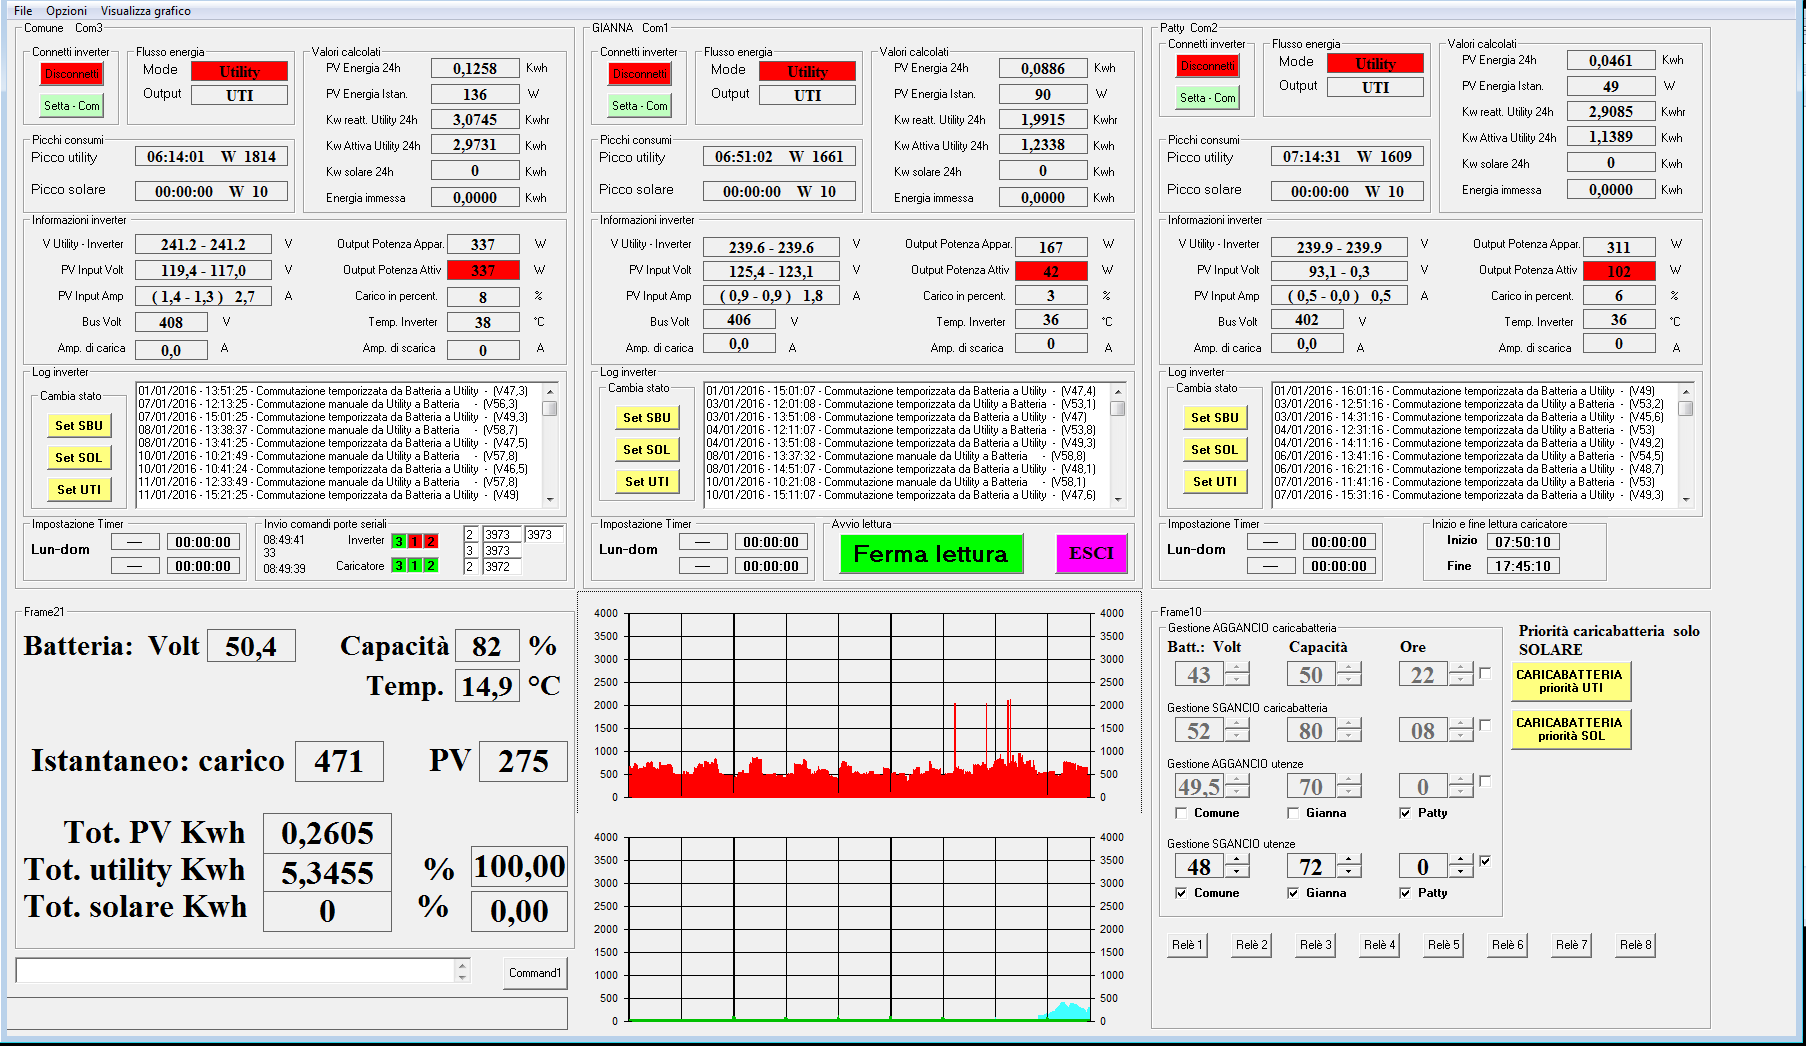Uncheck Gianna checkbox under SGANCIO utenze
The width and height of the screenshot is (1806, 1046).
pyautogui.click(x=1293, y=893)
